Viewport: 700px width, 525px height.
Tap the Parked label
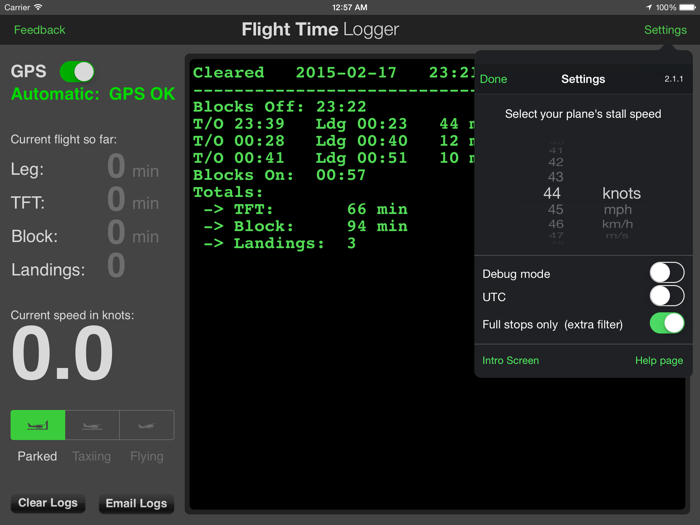click(x=37, y=456)
